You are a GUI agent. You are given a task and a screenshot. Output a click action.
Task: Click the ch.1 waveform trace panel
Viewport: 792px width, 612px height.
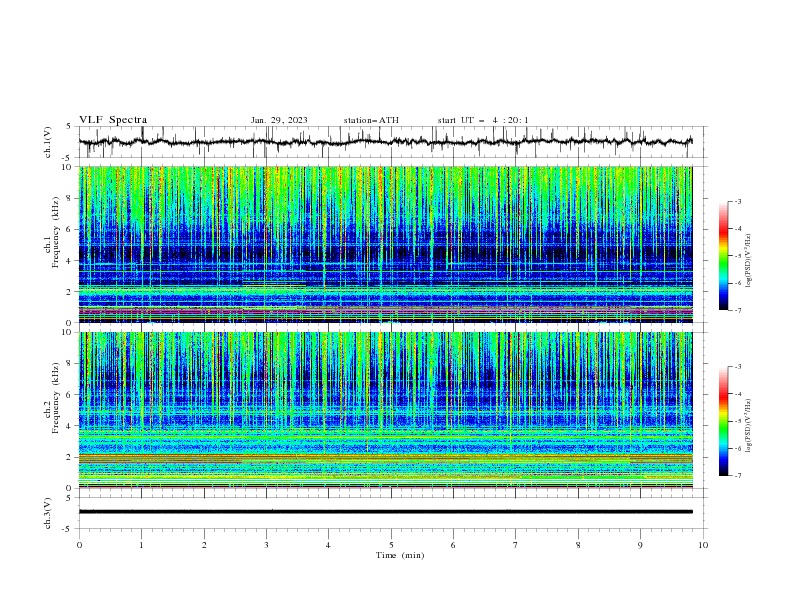[x=392, y=142]
